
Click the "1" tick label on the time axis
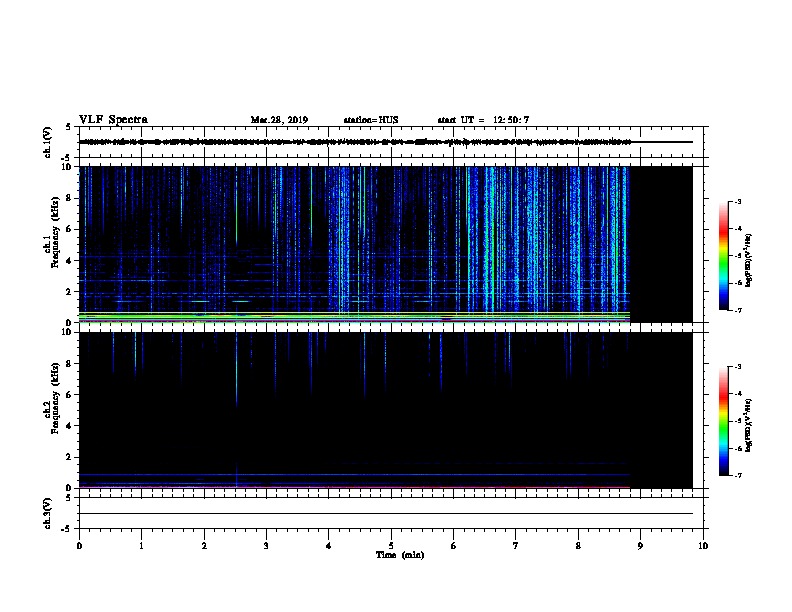point(141,546)
